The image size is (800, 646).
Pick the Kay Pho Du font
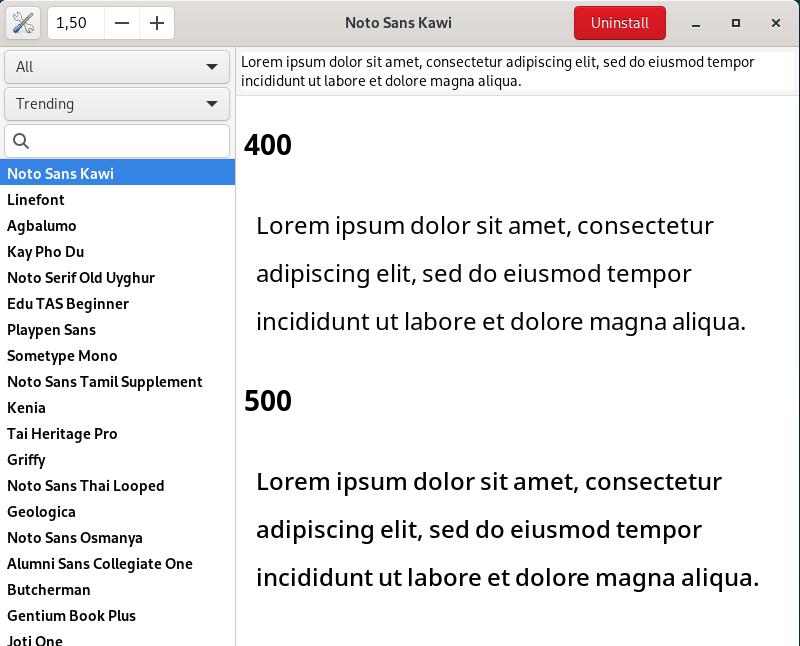click(x=117, y=252)
